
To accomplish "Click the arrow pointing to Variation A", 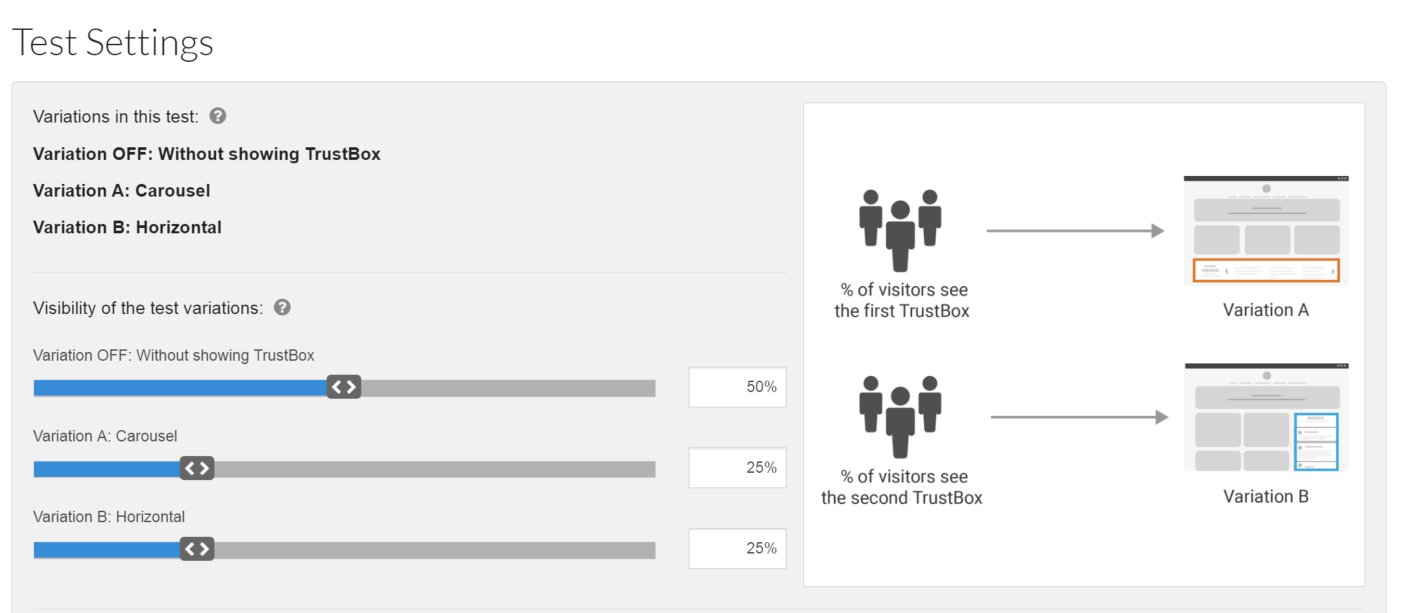I will [1075, 231].
